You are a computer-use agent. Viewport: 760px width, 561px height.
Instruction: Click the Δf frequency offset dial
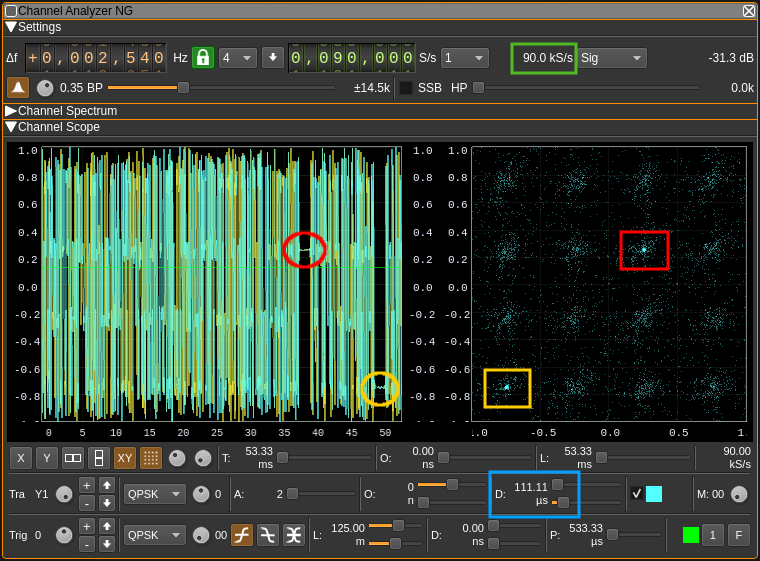tap(95, 58)
